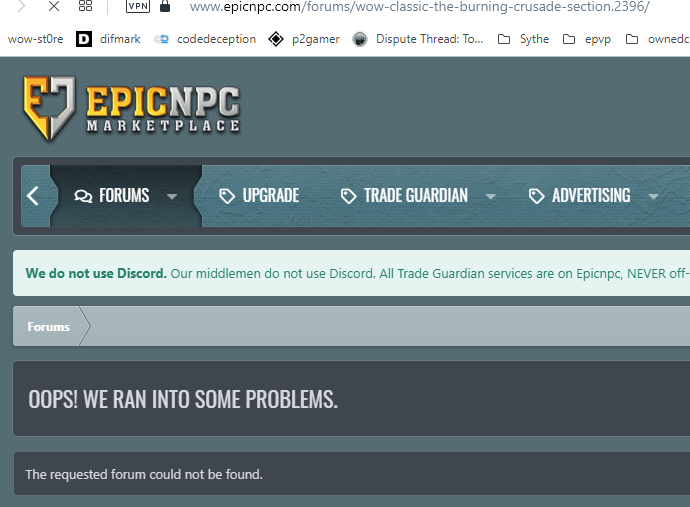Click the VPN badge in address bar
690x507 pixels.
(x=138, y=6)
